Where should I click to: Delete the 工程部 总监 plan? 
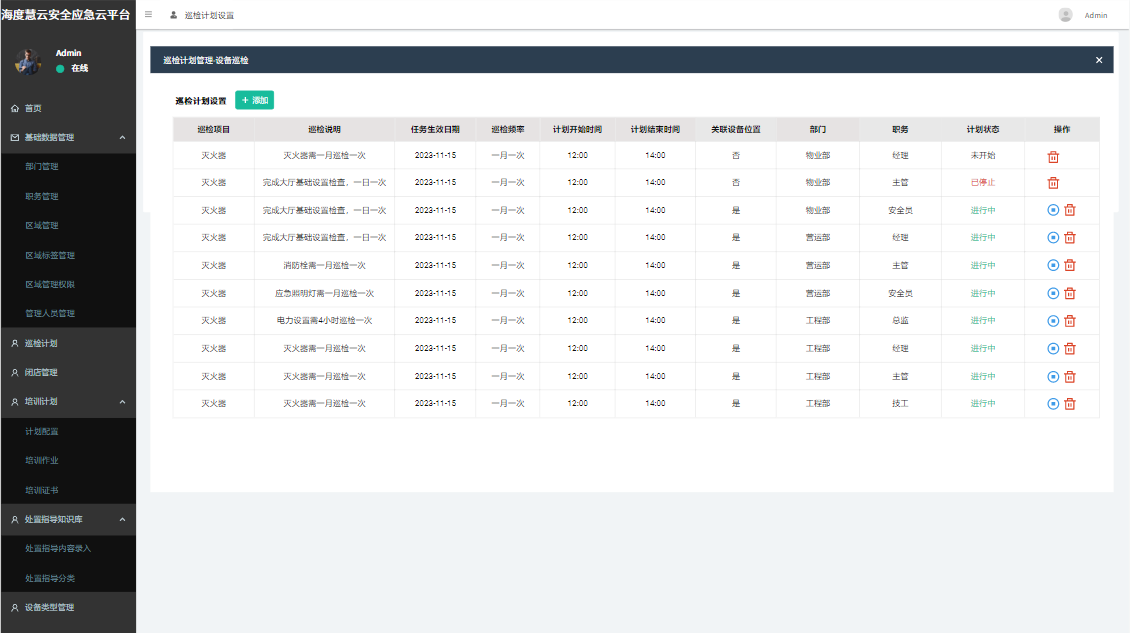coord(1069,321)
